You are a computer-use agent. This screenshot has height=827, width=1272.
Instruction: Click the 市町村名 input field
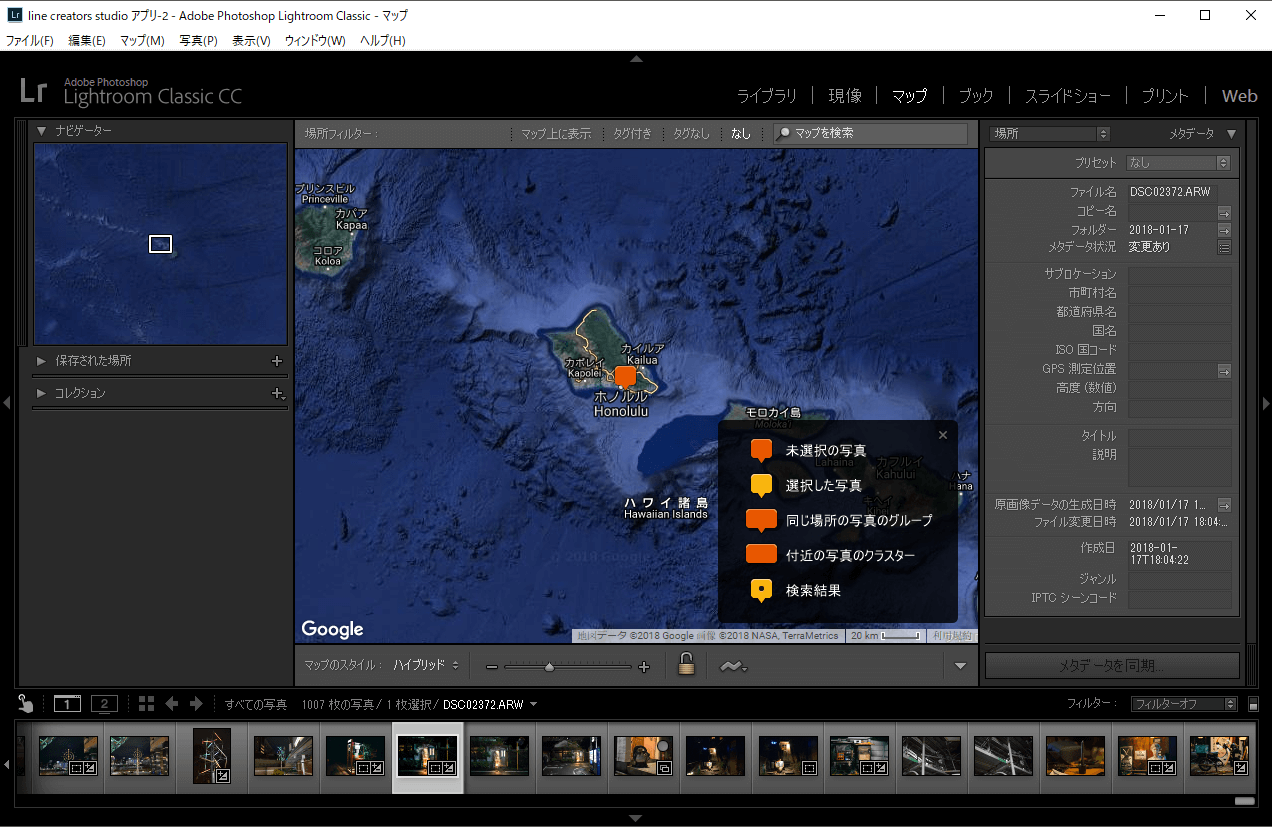click(1180, 293)
